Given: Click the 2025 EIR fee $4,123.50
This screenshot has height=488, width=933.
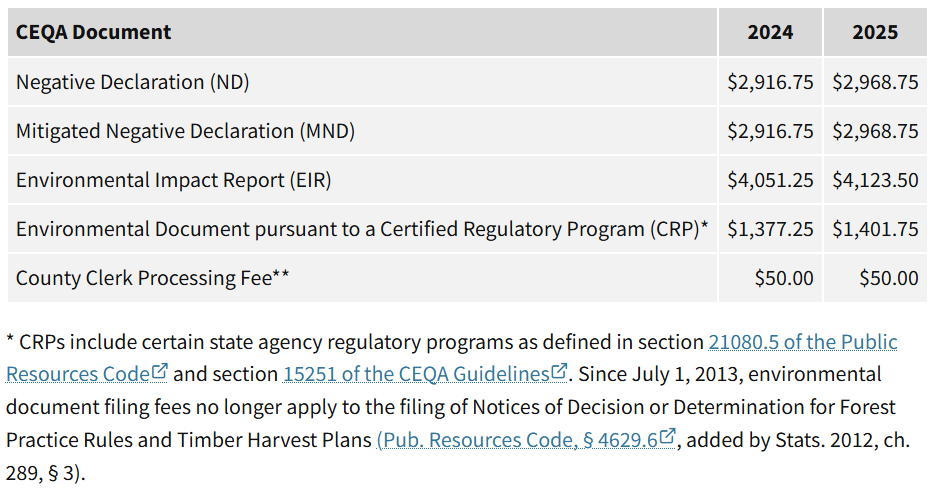Looking at the screenshot, I should (x=875, y=180).
